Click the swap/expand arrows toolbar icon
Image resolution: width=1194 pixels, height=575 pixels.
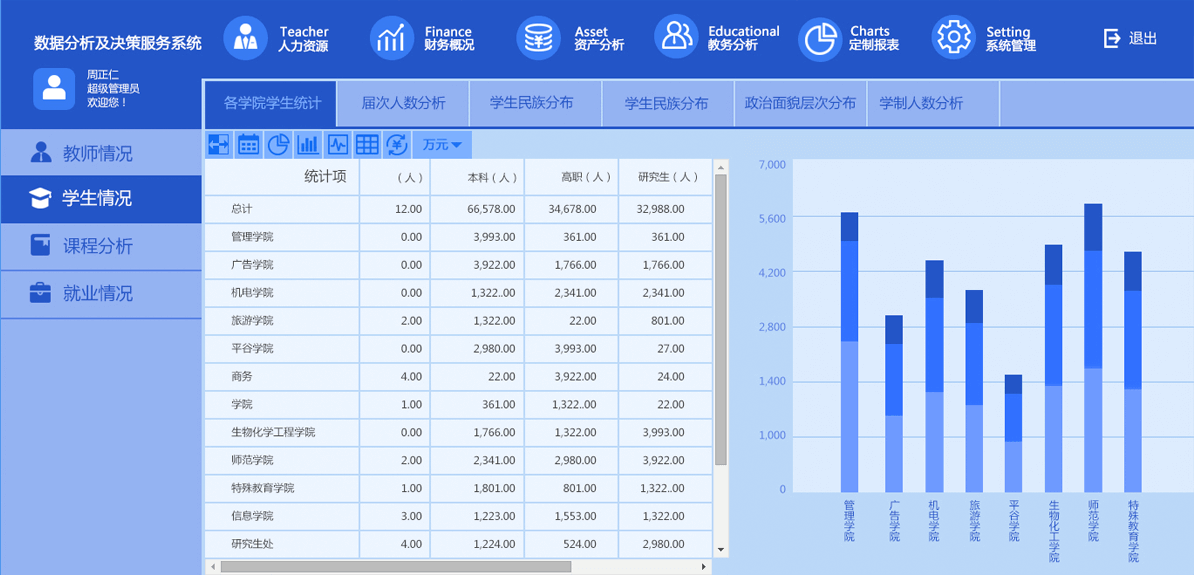[x=218, y=145]
